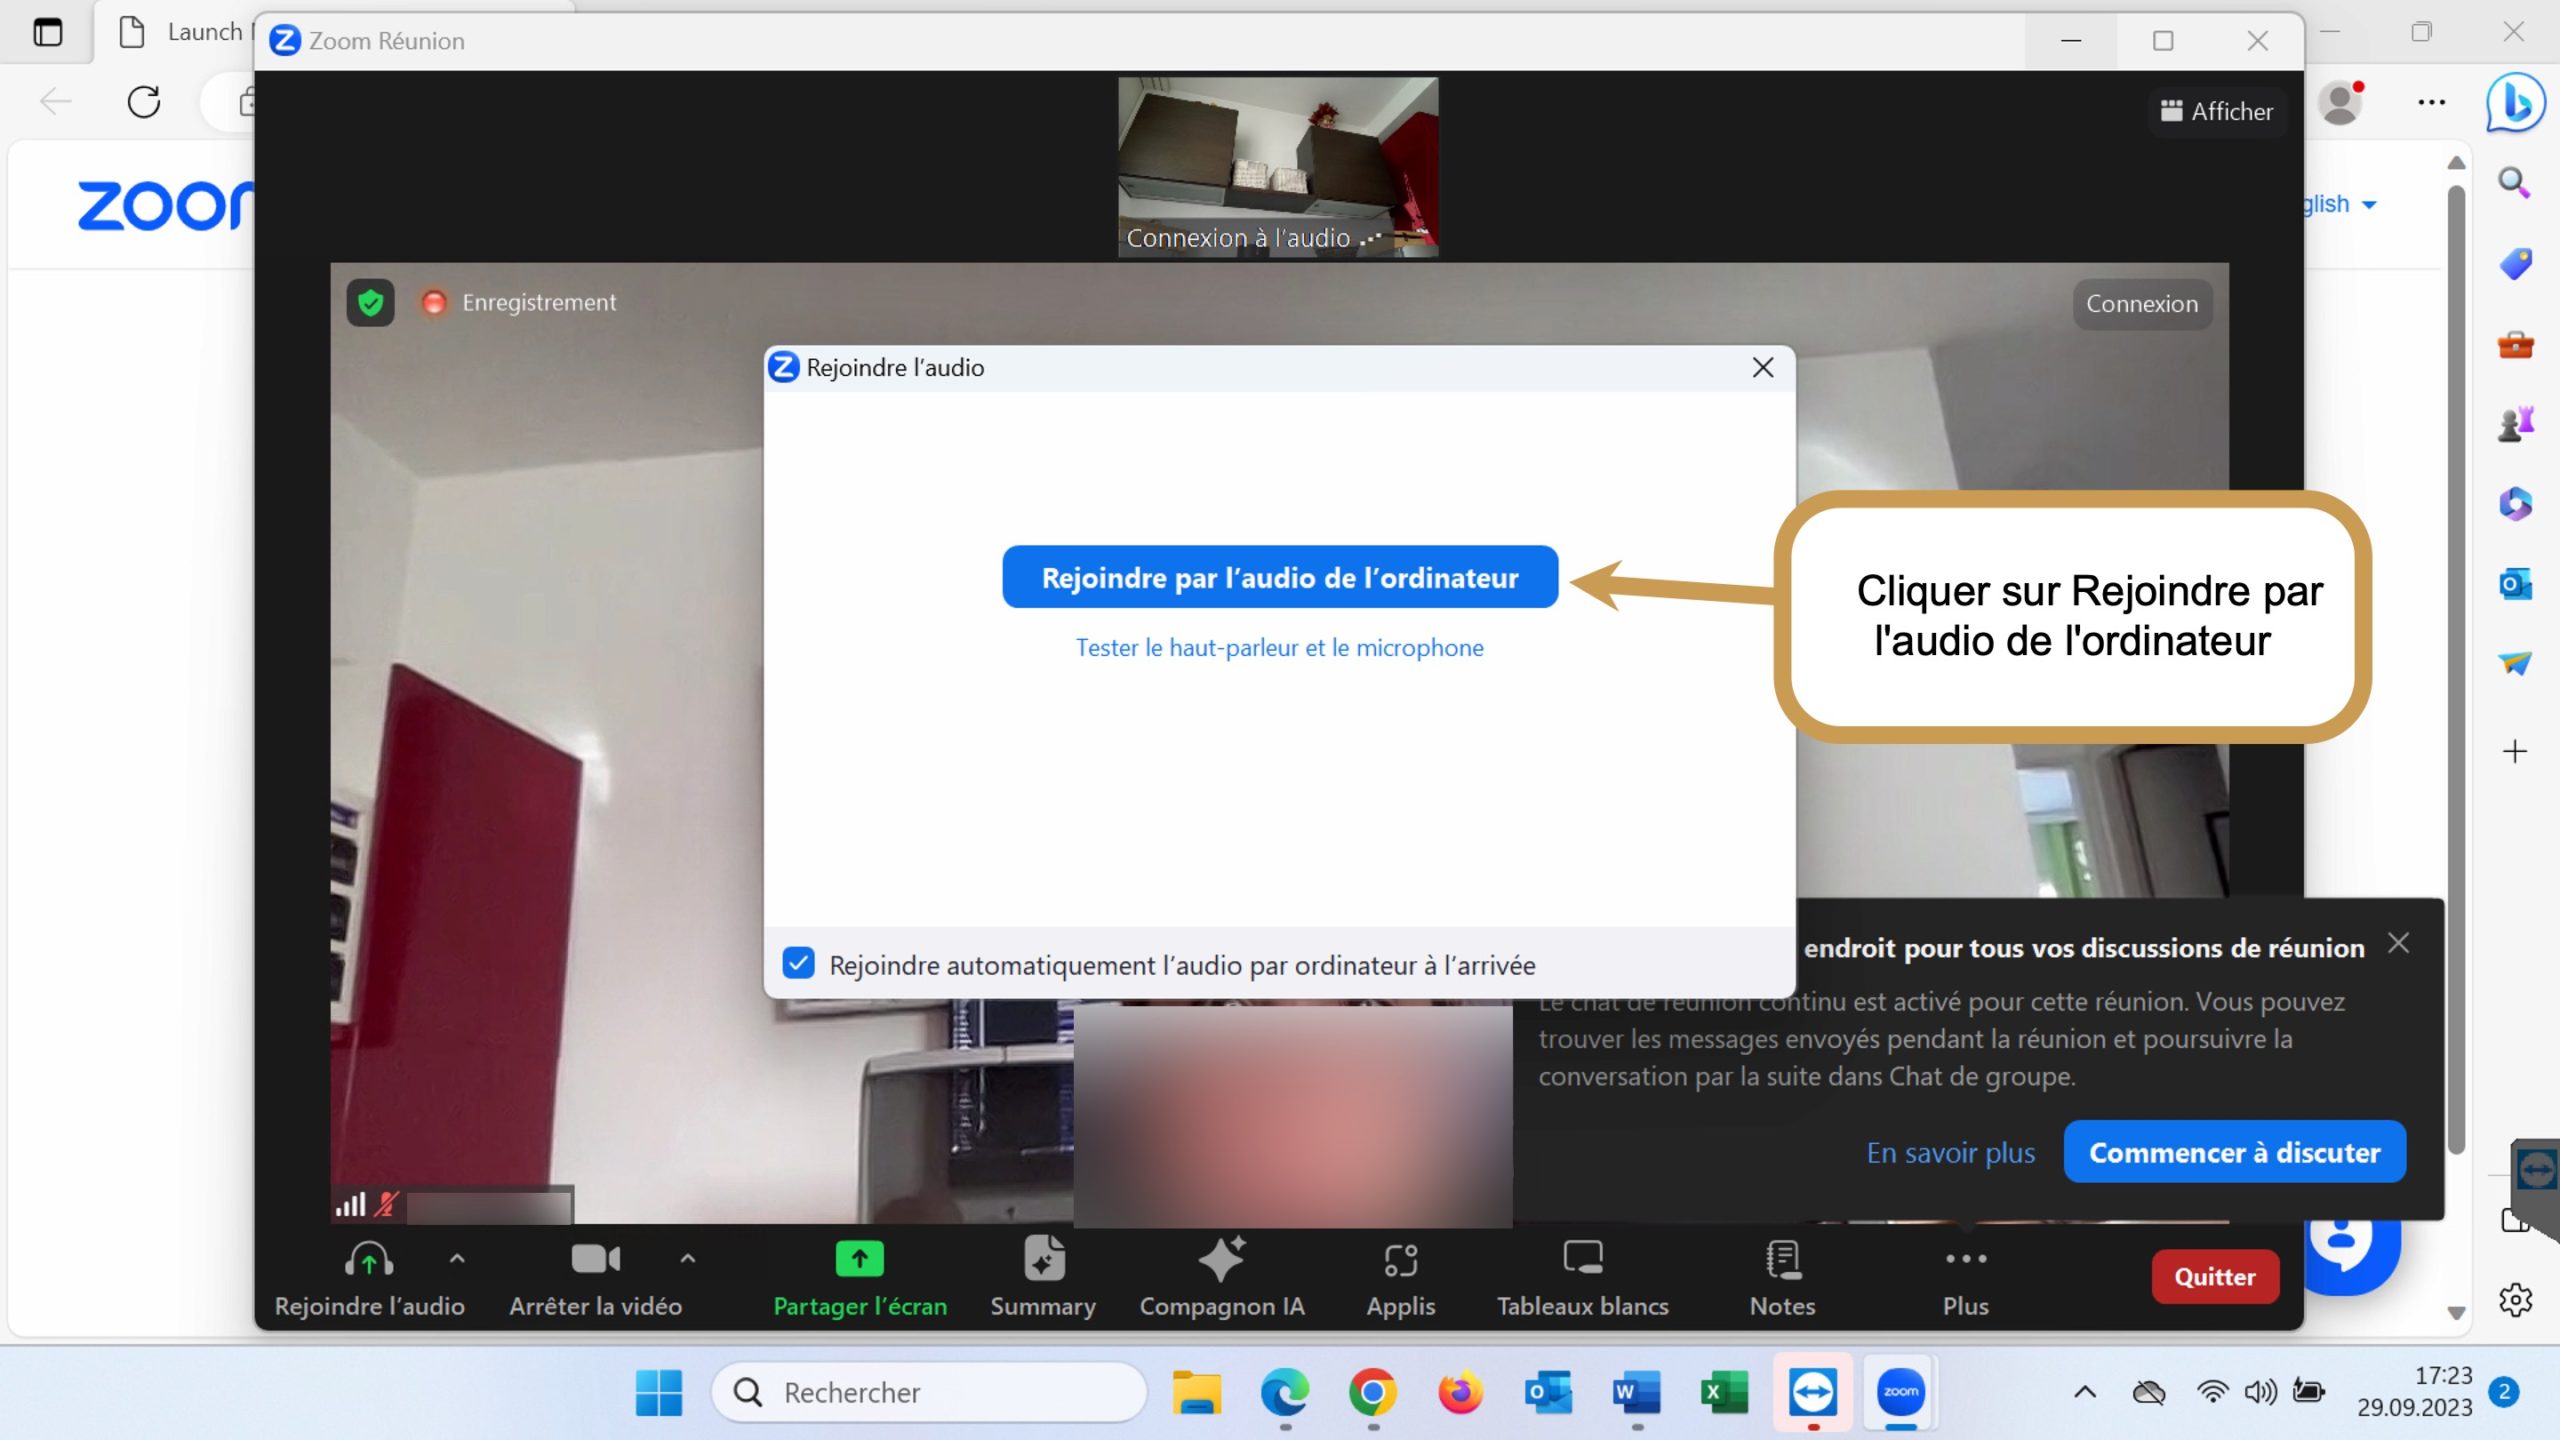Open TeamViewer from the taskbar
This screenshot has height=1440, width=2560.
(1812, 1392)
